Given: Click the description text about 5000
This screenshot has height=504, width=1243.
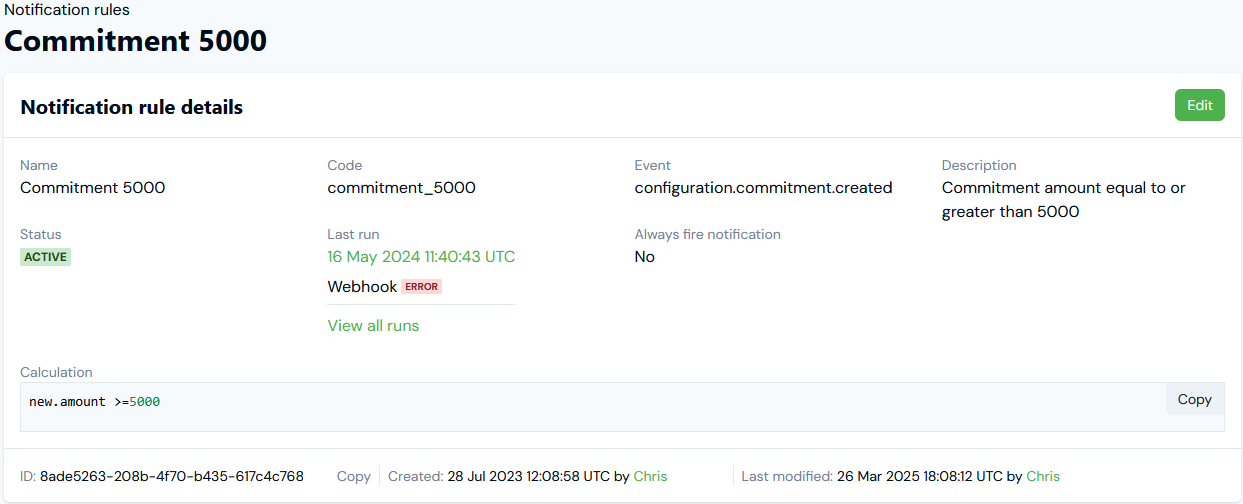Looking at the screenshot, I should (x=1063, y=200).
